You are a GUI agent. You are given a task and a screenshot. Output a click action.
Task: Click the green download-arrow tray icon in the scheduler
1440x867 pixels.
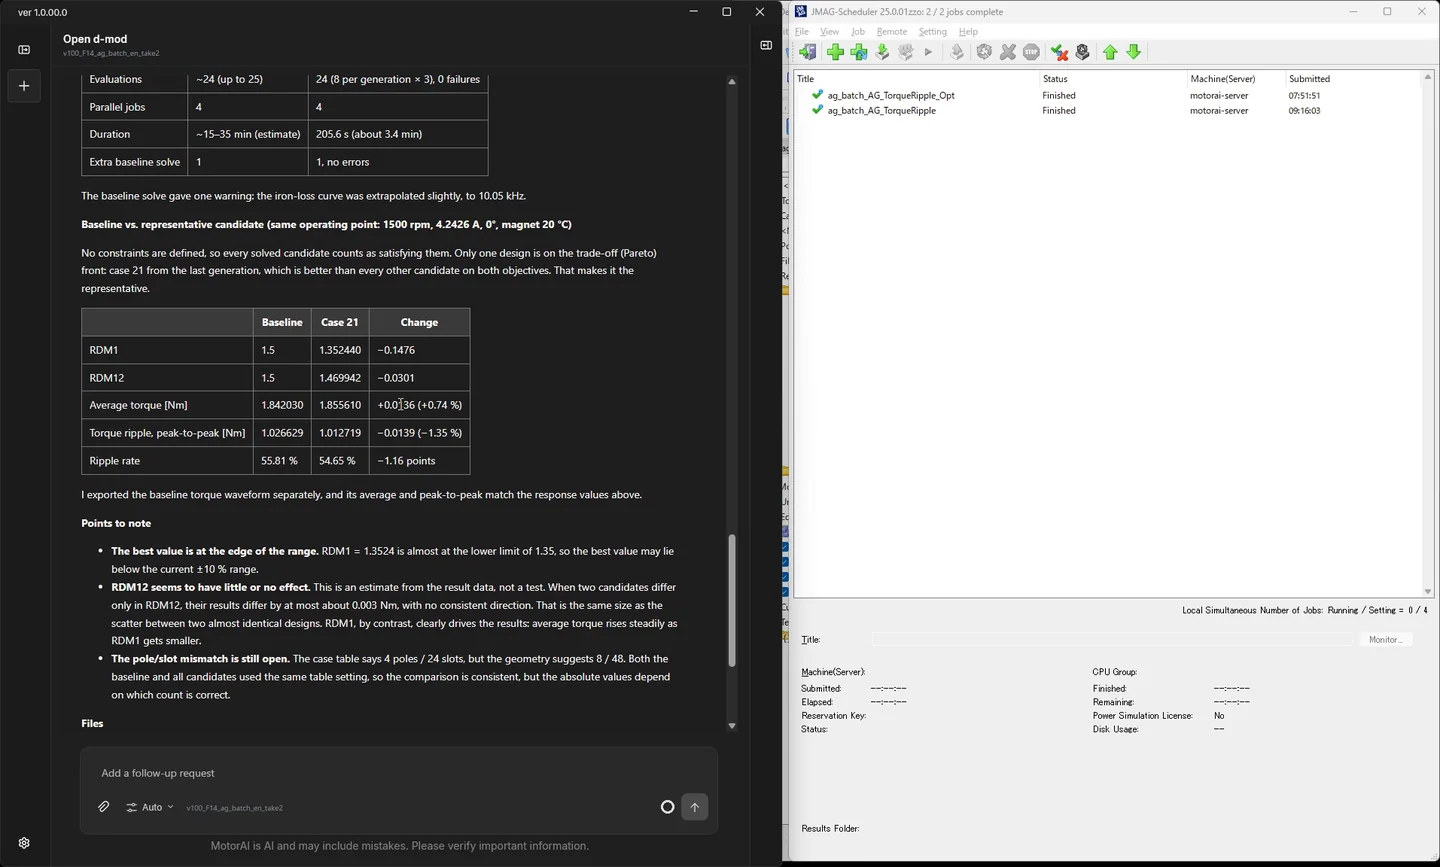(882, 52)
